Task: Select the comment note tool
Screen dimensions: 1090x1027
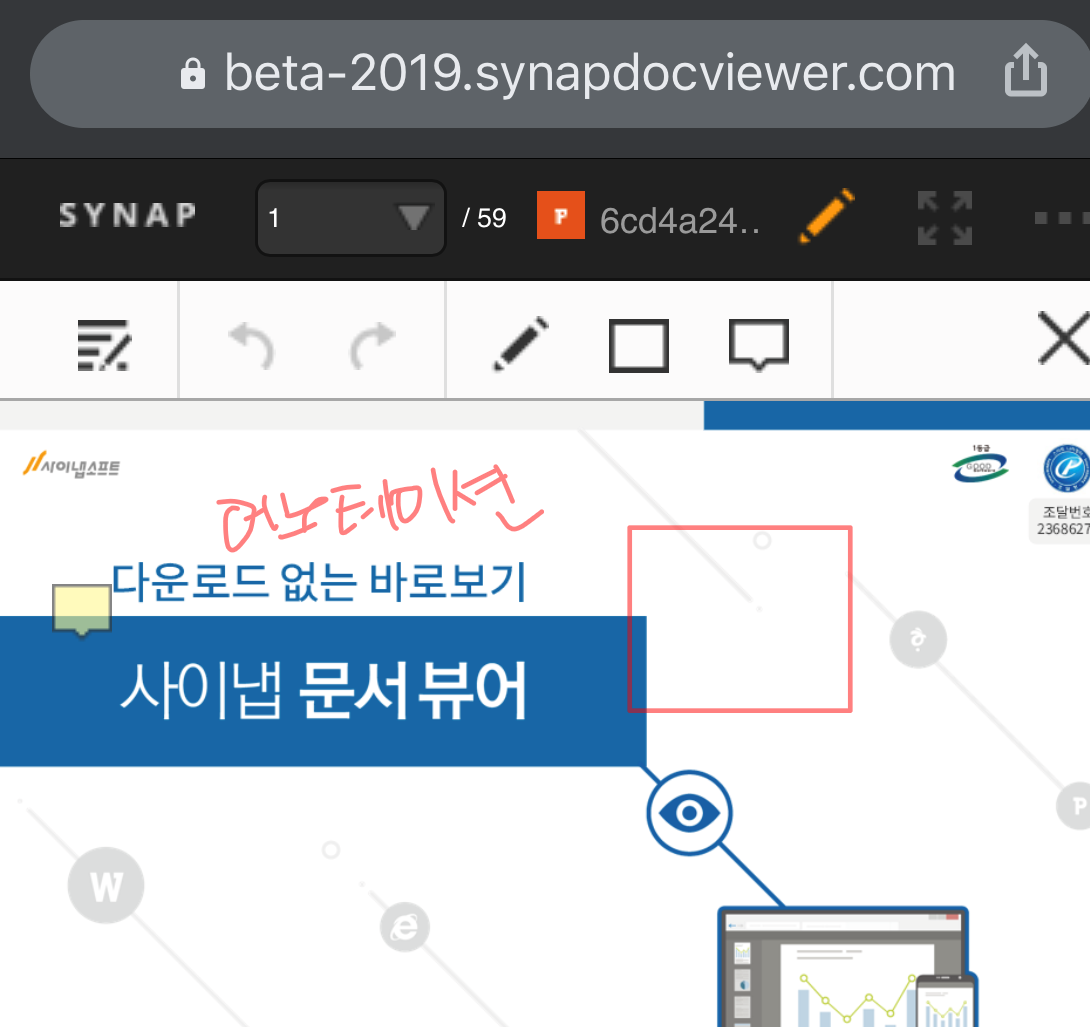Action: [x=758, y=345]
